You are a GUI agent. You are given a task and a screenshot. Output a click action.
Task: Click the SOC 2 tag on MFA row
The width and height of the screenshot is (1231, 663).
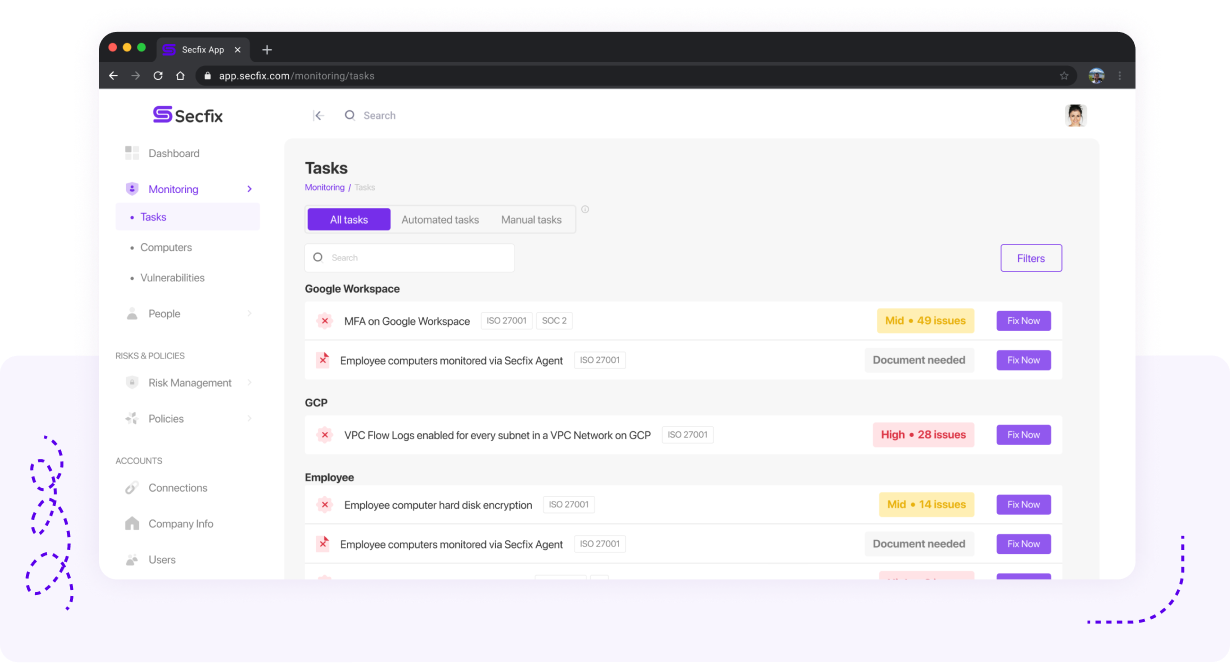[554, 321]
